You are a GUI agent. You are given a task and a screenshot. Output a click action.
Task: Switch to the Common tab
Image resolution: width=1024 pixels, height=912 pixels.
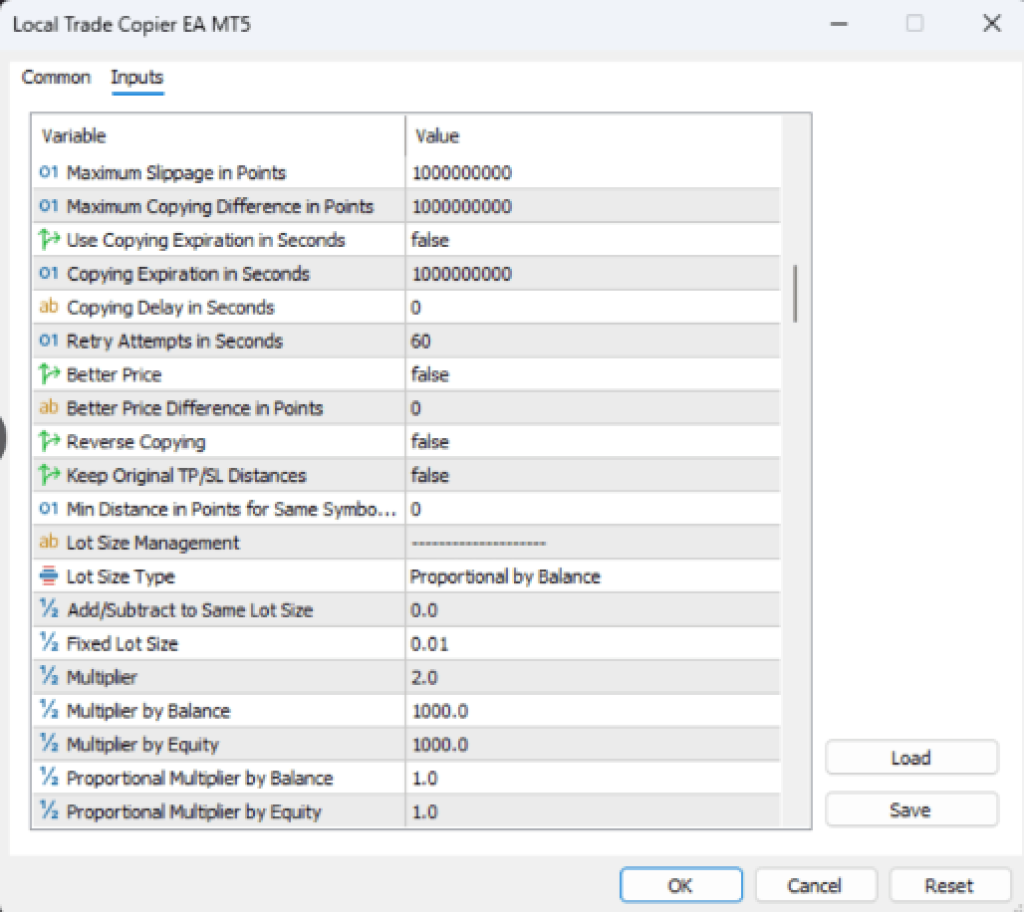[56, 77]
